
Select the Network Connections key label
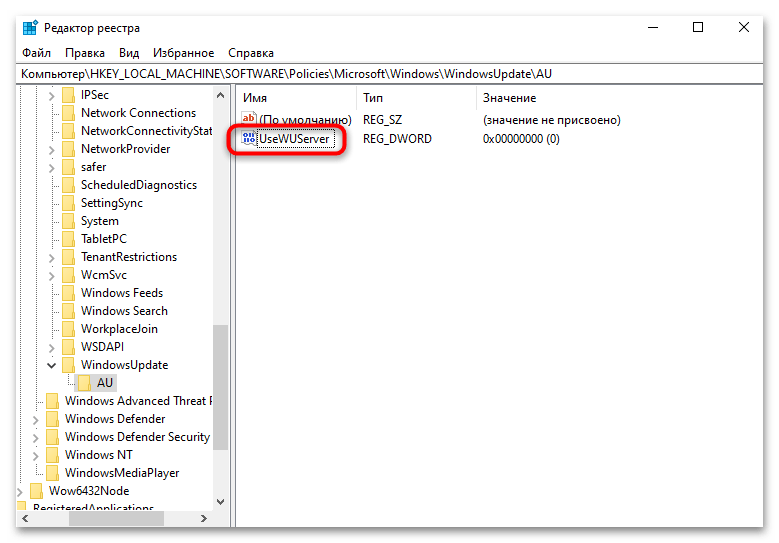point(138,113)
